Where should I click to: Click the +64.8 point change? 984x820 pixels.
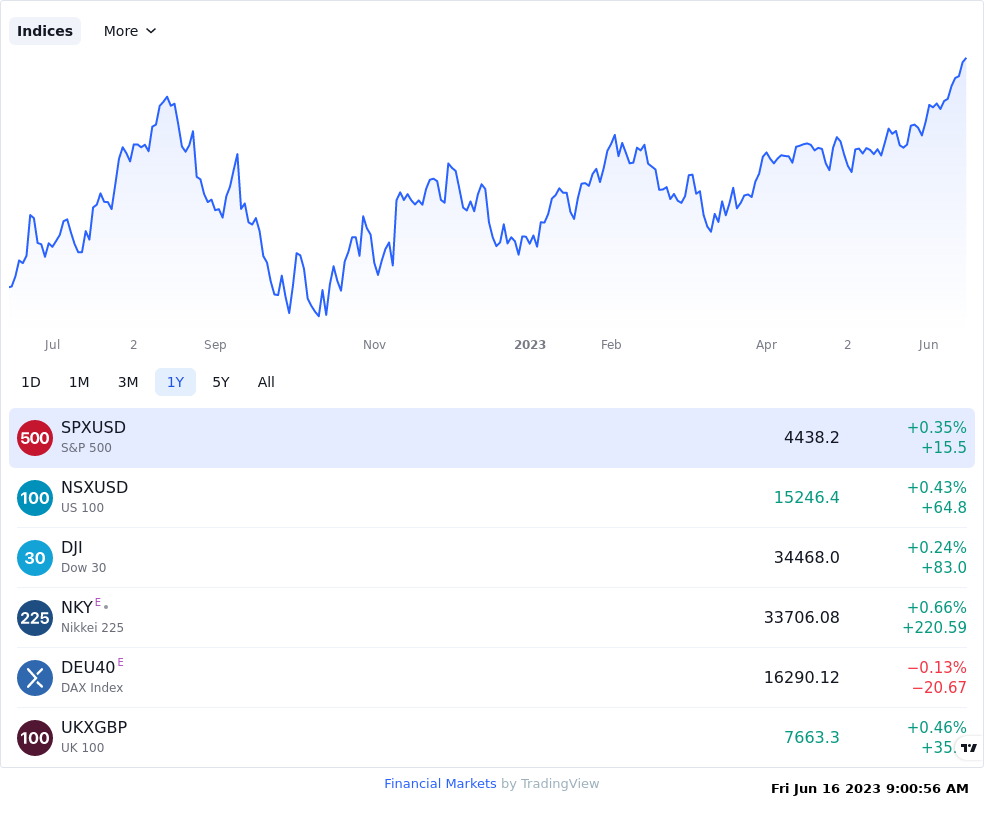(944, 508)
